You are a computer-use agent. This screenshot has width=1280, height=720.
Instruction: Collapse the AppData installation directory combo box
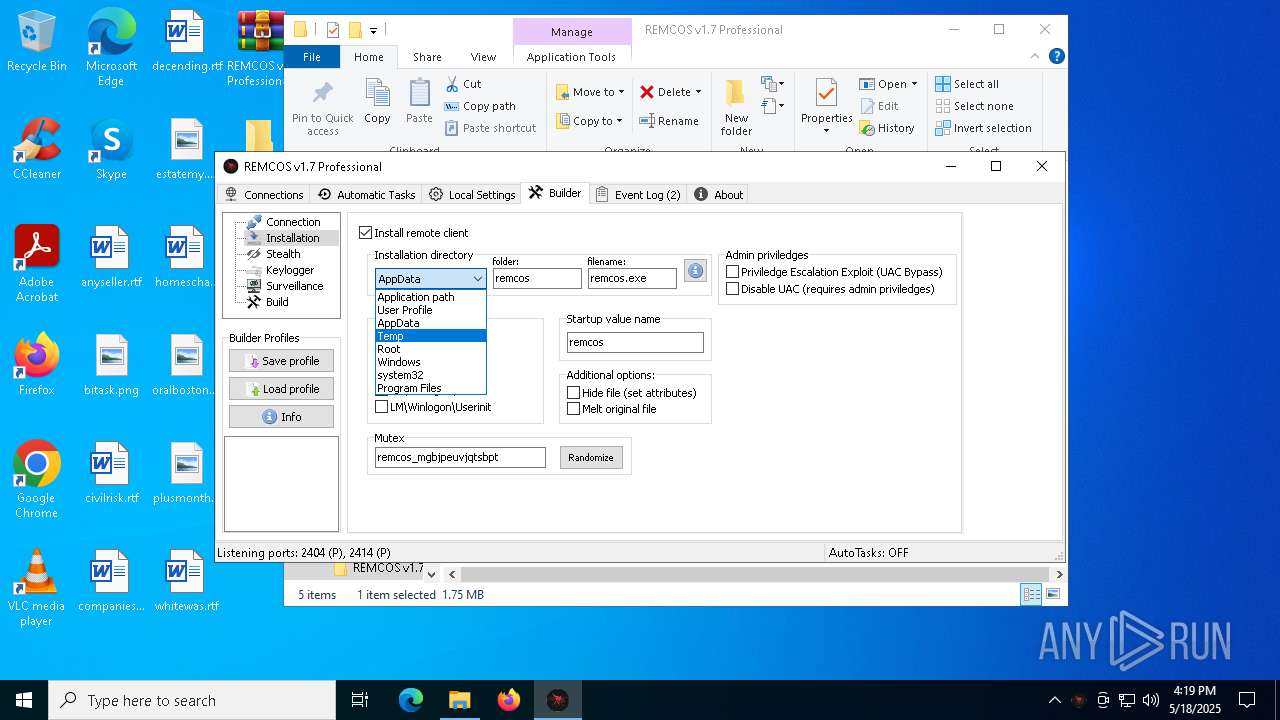click(477, 279)
